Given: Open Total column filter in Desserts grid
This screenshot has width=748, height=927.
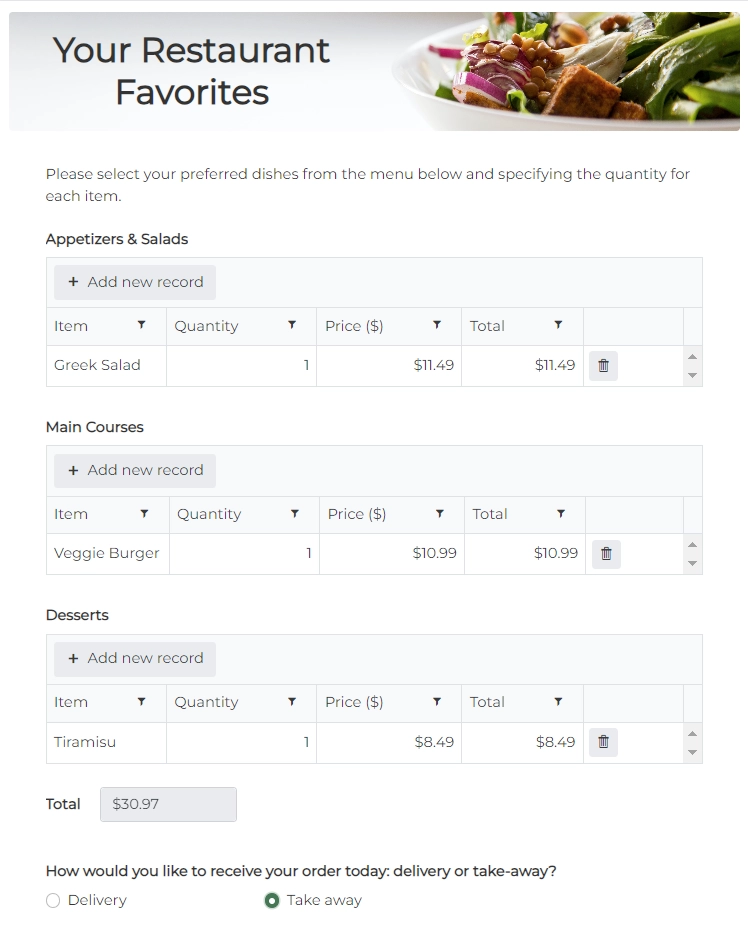Looking at the screenshot, I should 558,702.
